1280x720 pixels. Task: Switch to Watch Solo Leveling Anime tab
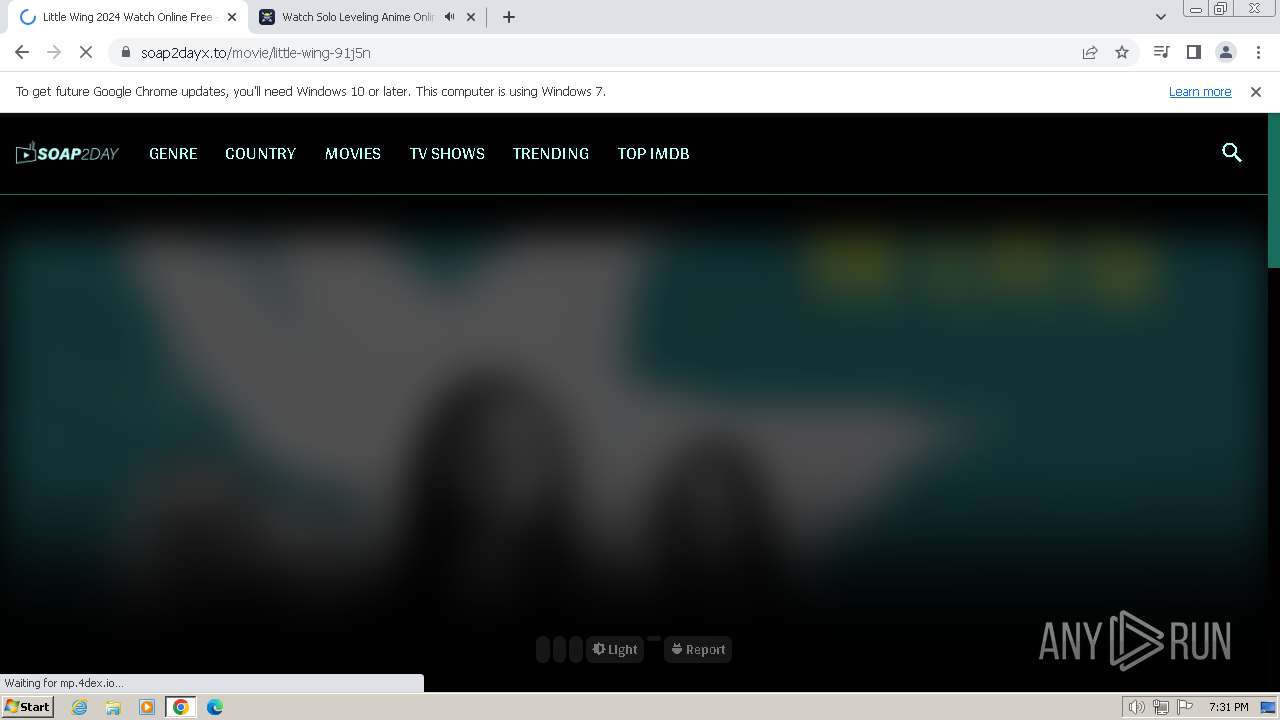(356, 17)
